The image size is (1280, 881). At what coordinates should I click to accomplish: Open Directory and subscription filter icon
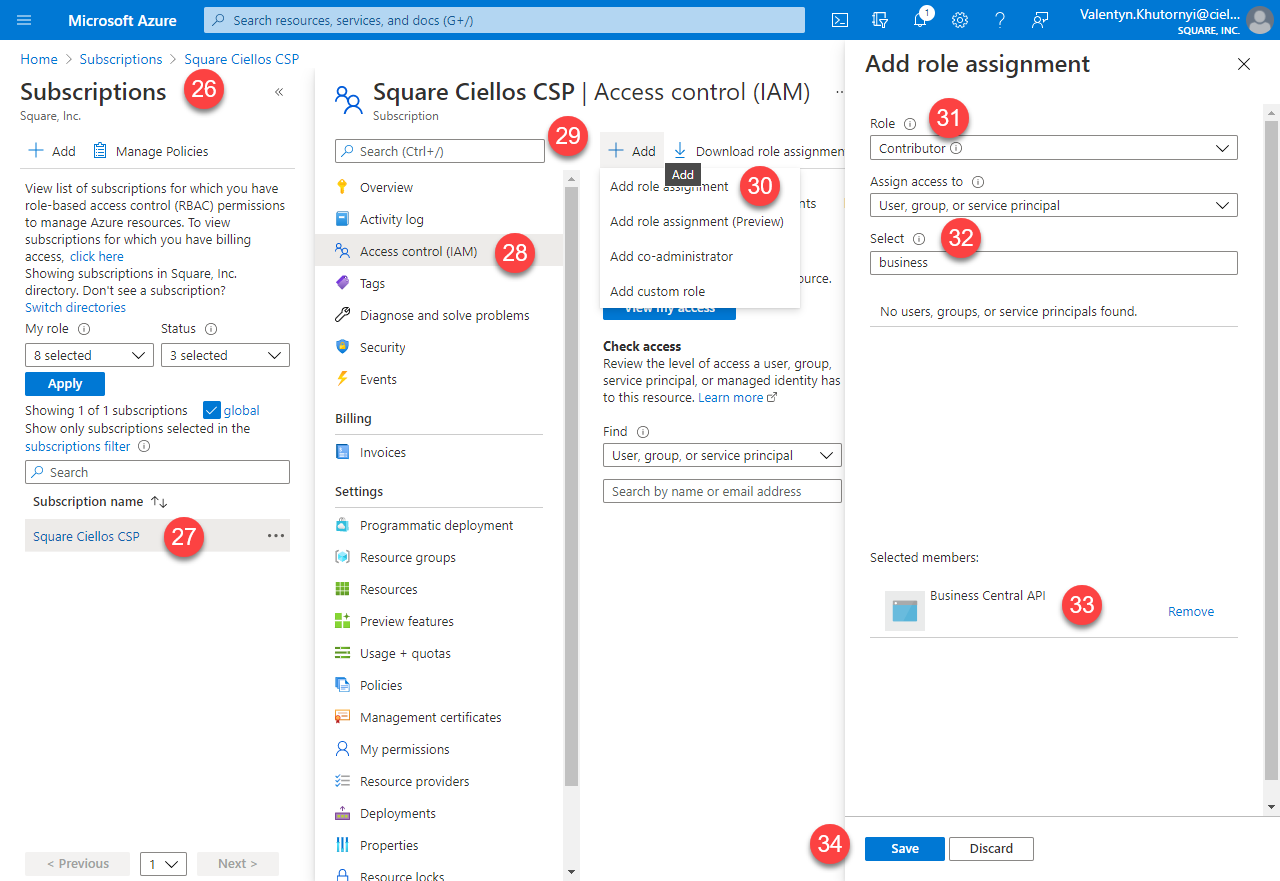[880, 20]
